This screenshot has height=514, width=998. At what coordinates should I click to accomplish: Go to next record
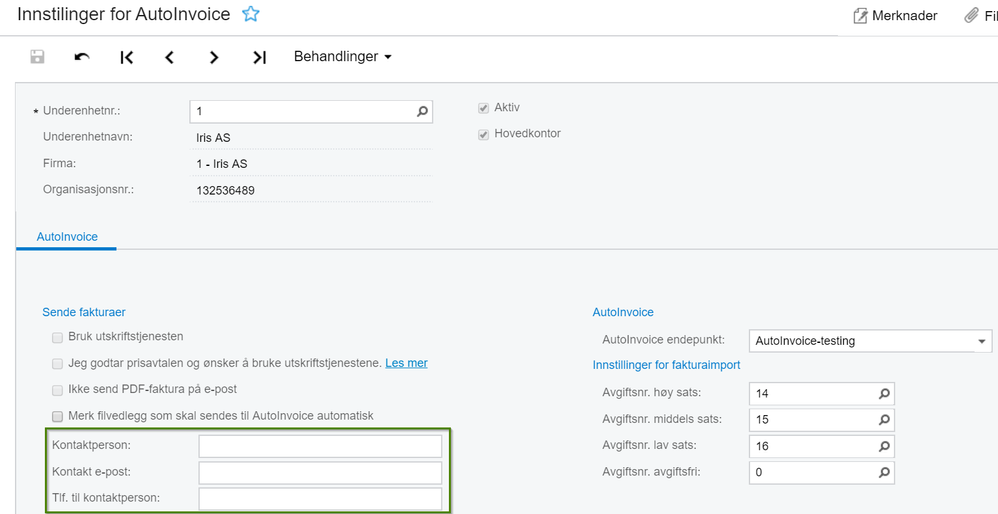pos(214,57)
